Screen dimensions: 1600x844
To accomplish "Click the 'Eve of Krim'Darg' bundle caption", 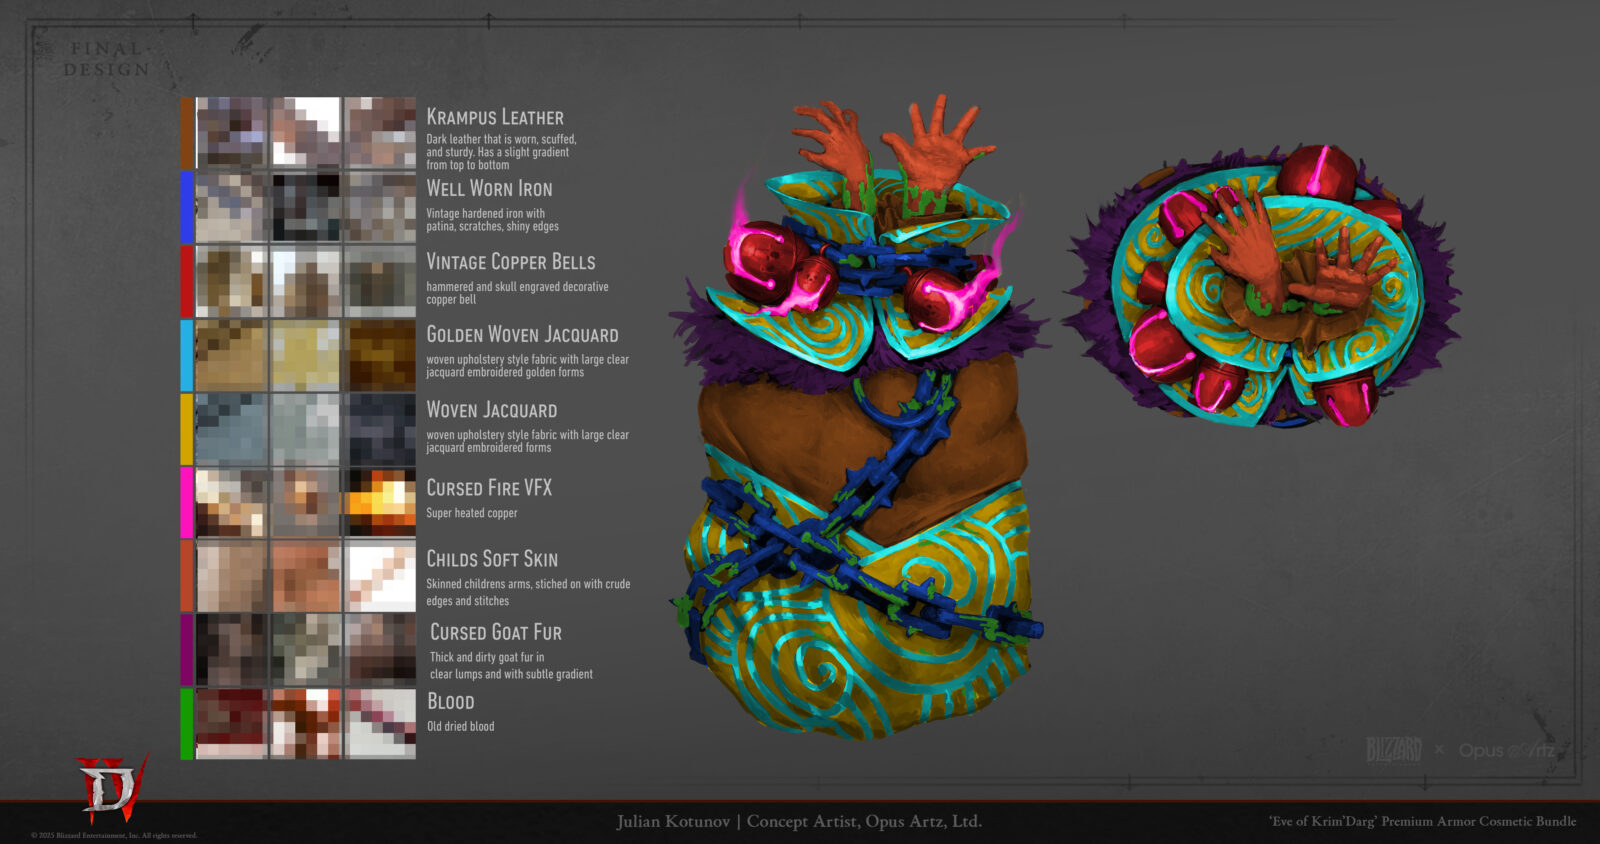I will 1422,821.
